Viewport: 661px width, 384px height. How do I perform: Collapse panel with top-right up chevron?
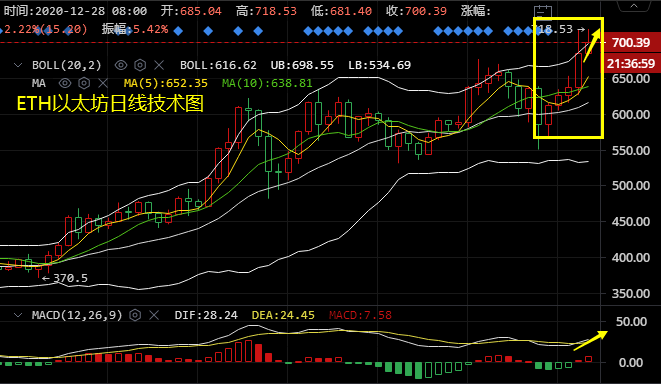point(634,5)
